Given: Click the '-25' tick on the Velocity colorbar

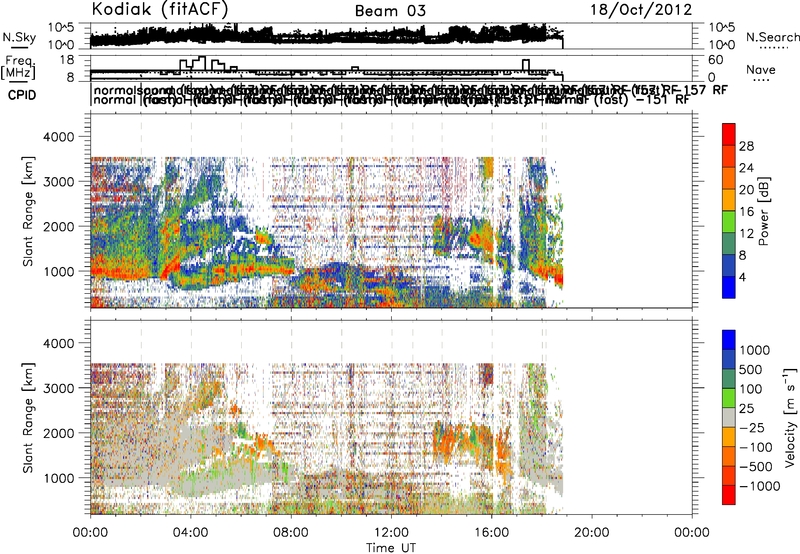Looking at the screenshot, I should pyautogui.click(x=752, y=428).
